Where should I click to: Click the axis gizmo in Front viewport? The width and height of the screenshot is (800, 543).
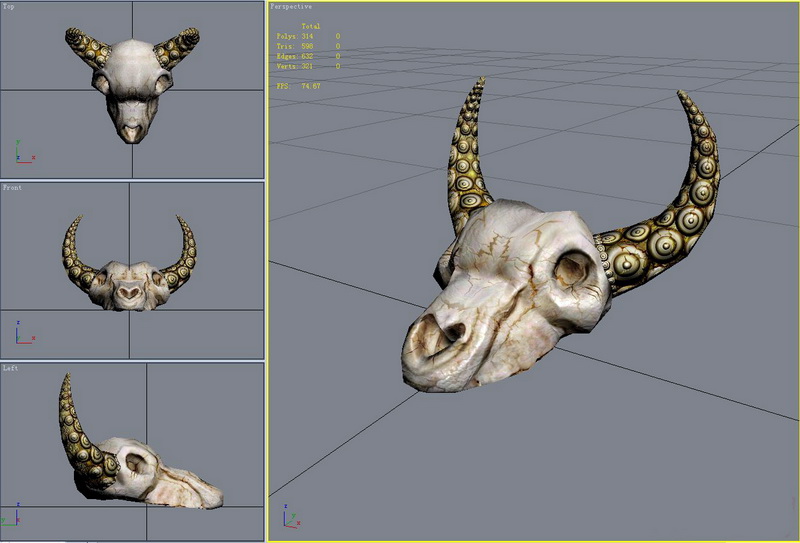pos(21,335)
